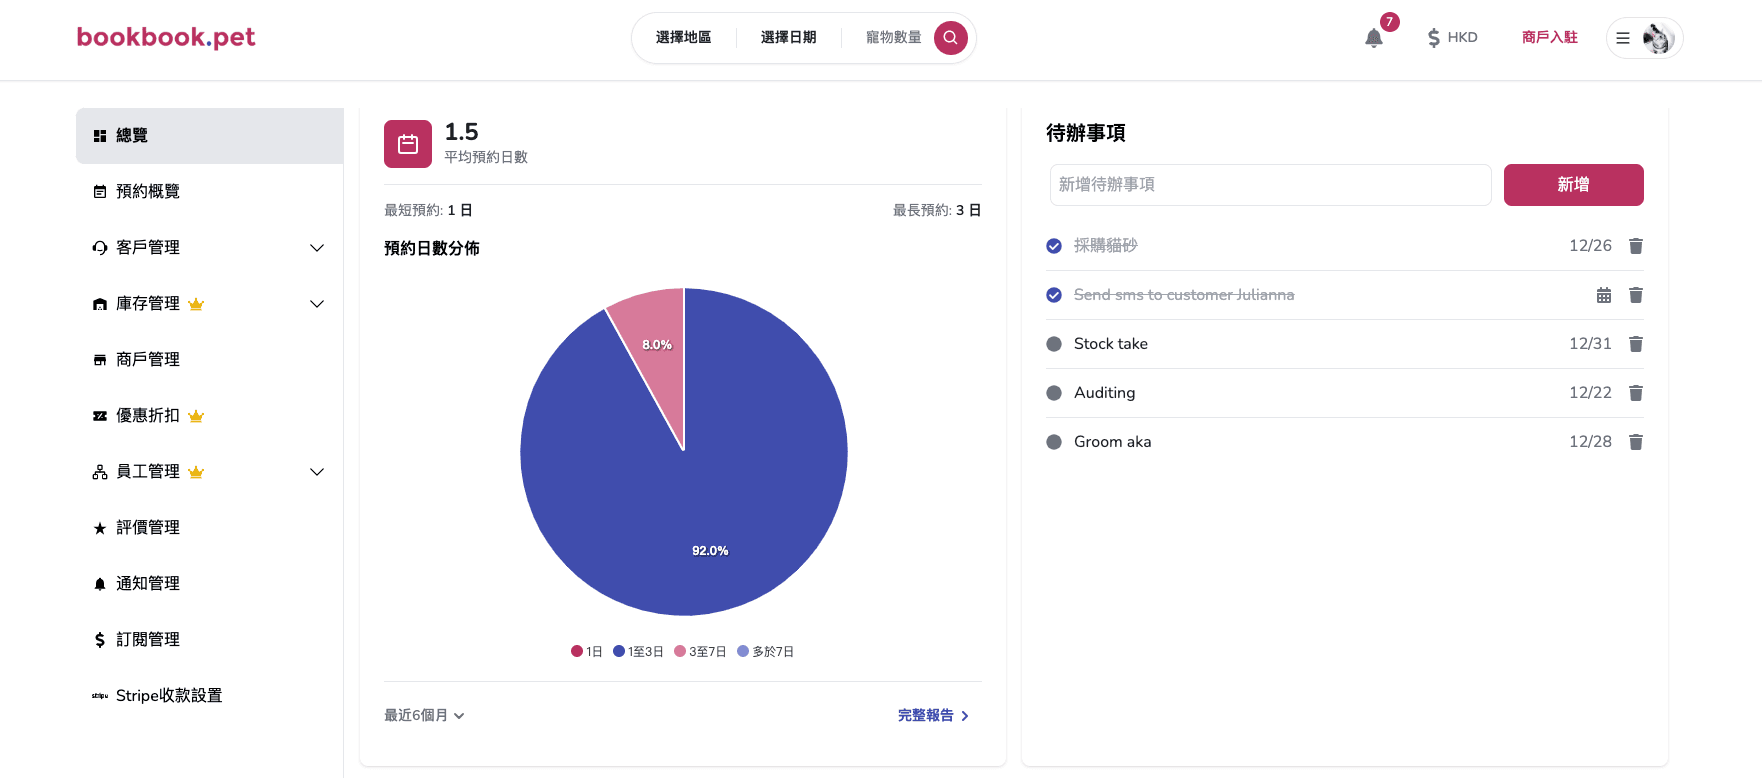The width and height of the screenshot is (1762, 778).
Task: Open 商戶管理 in the sidebar
Action: [x=210, y=360]
